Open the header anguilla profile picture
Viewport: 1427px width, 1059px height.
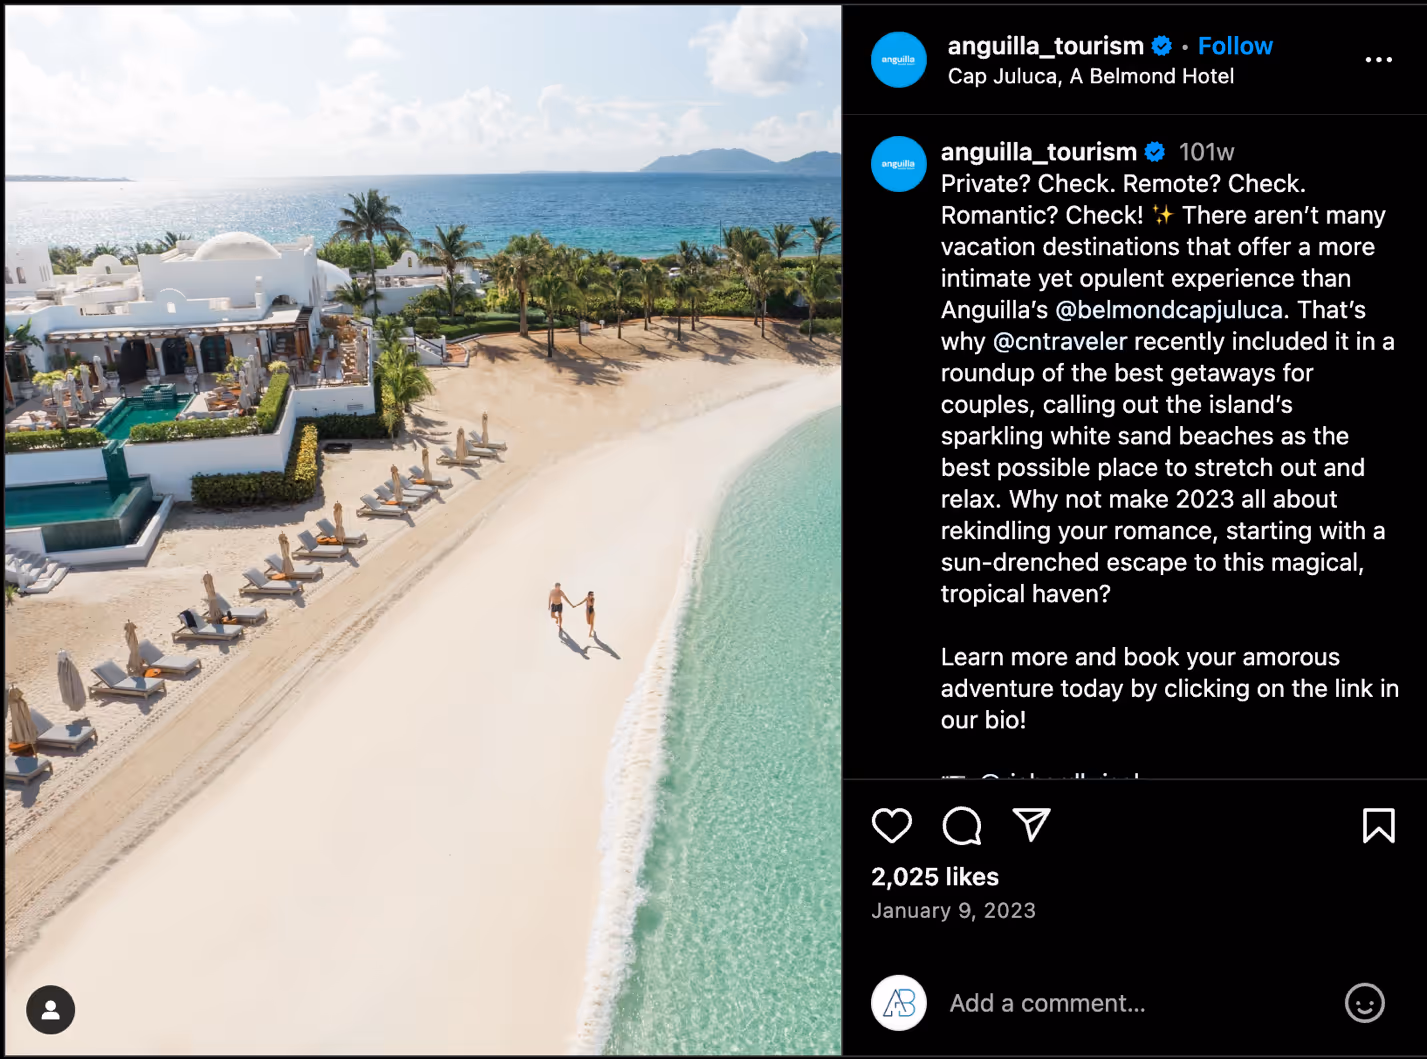(899, 60)
